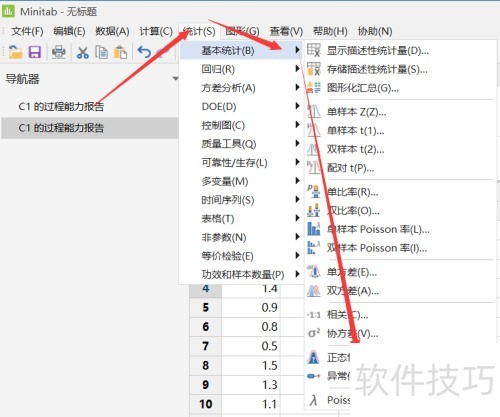Open the 文件(F) menu

27,31
